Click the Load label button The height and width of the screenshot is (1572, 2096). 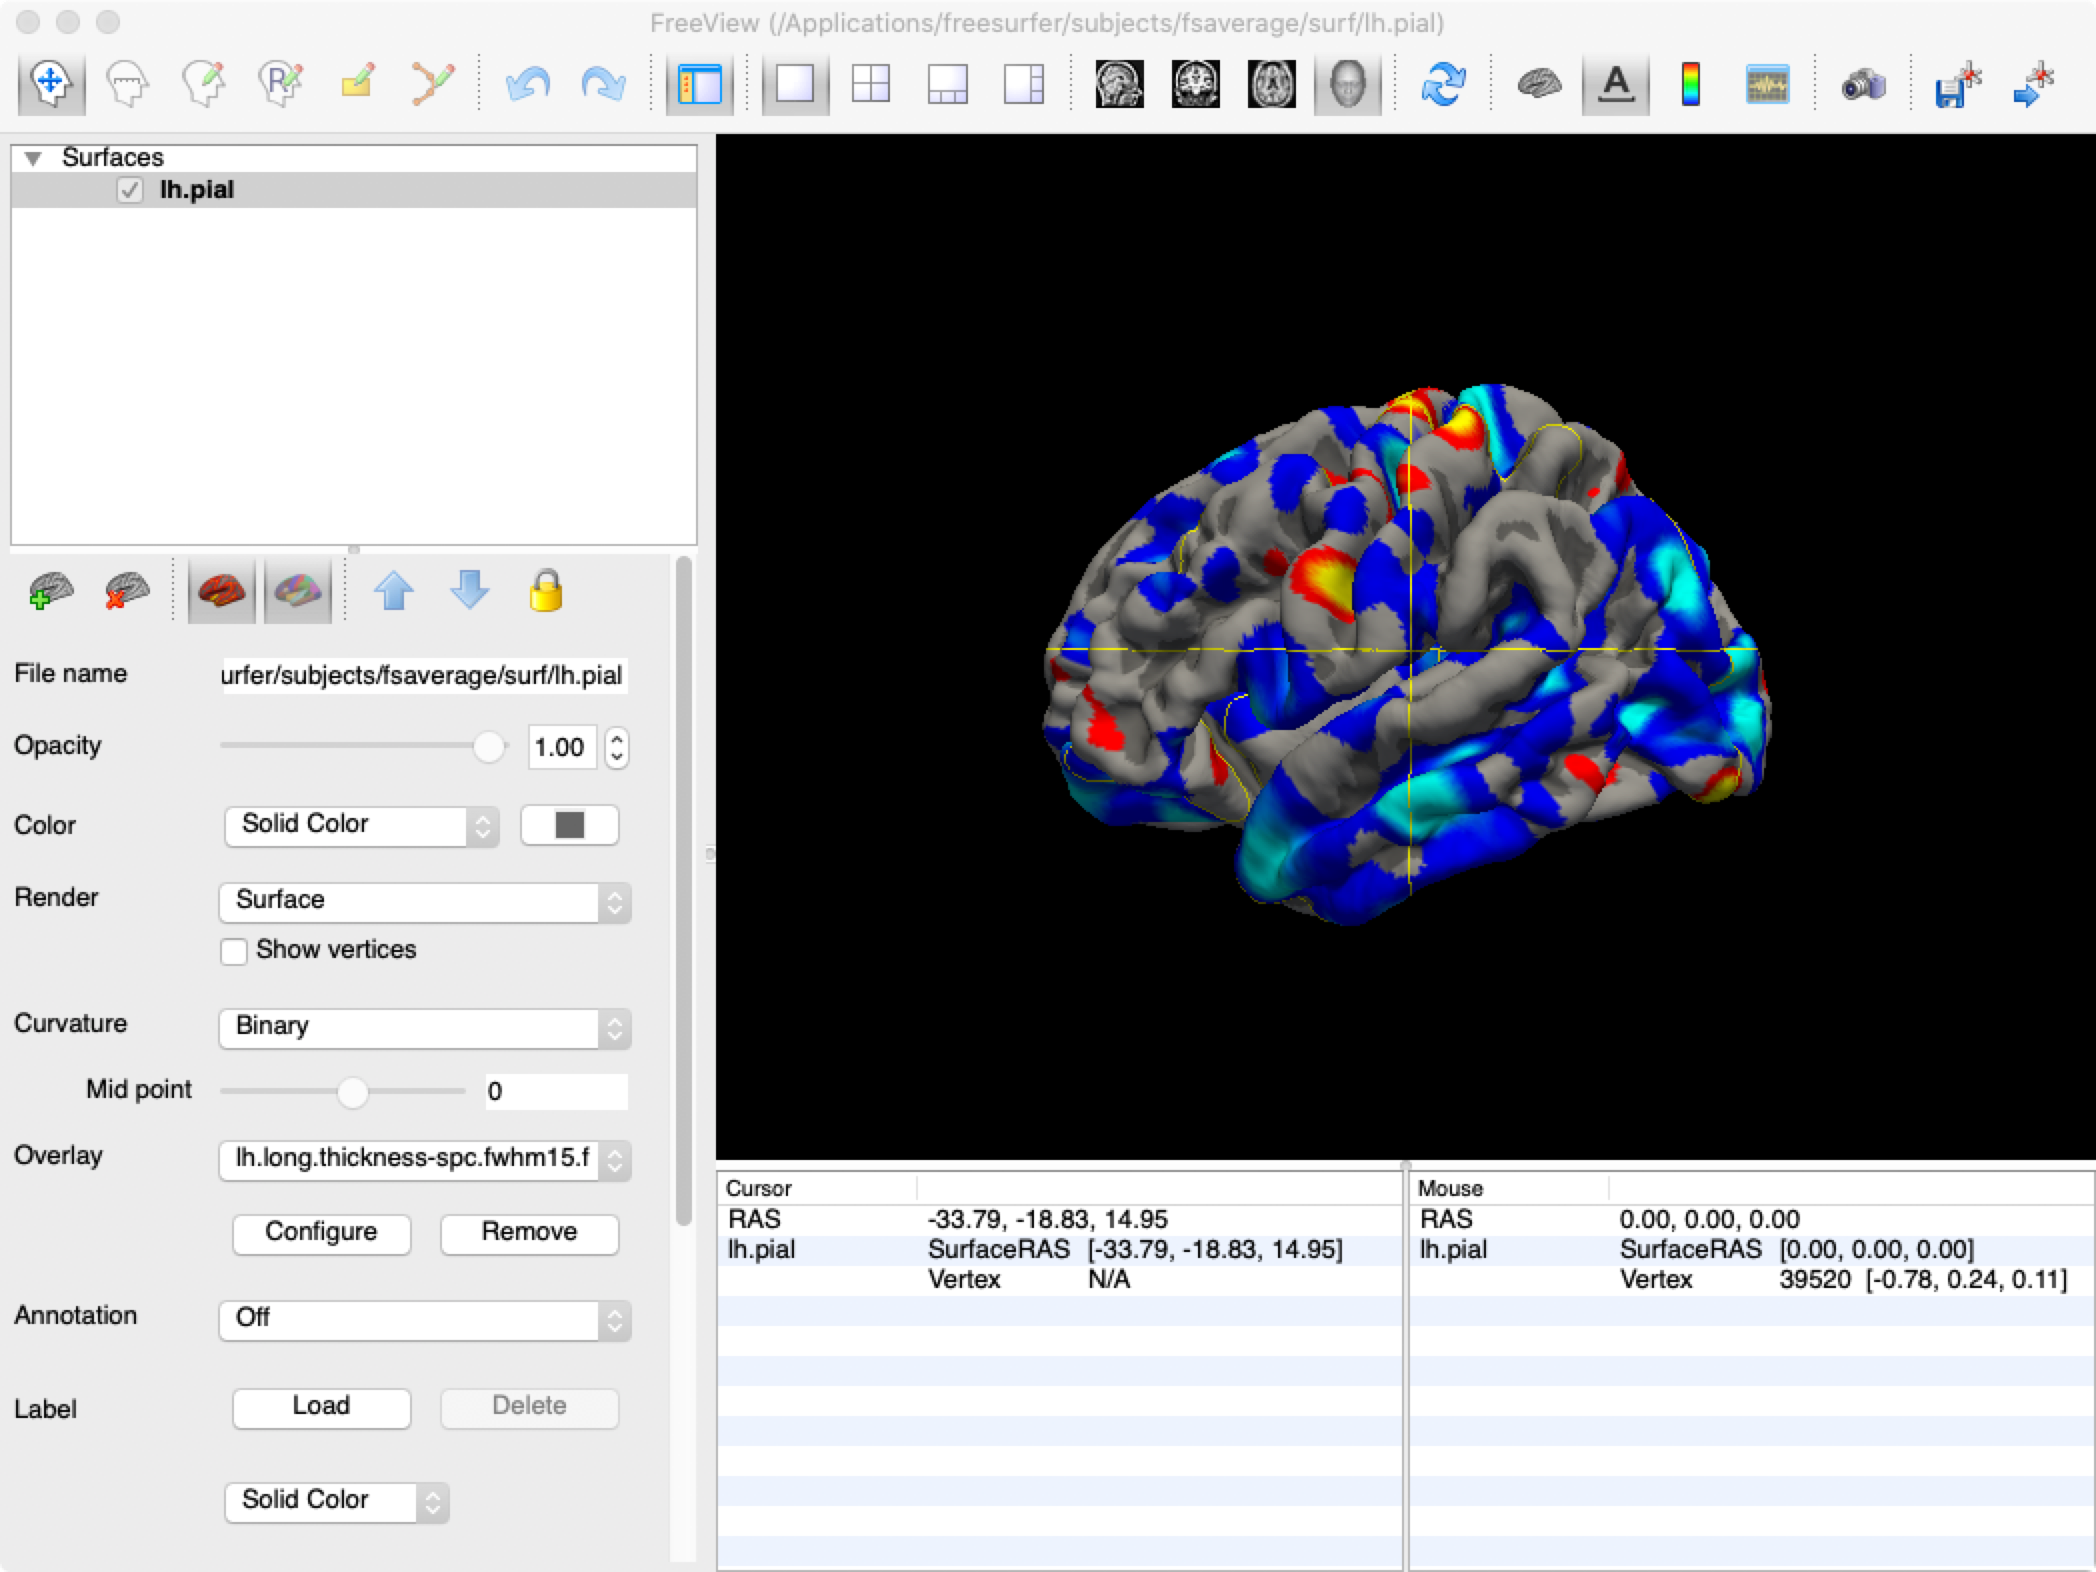click(x=321, y=1407)
